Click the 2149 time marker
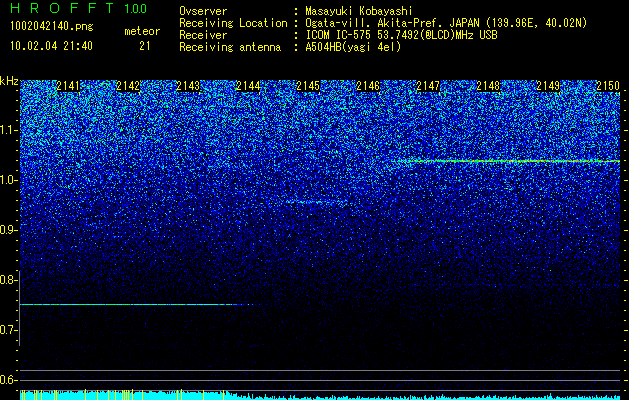 [548, 86]
